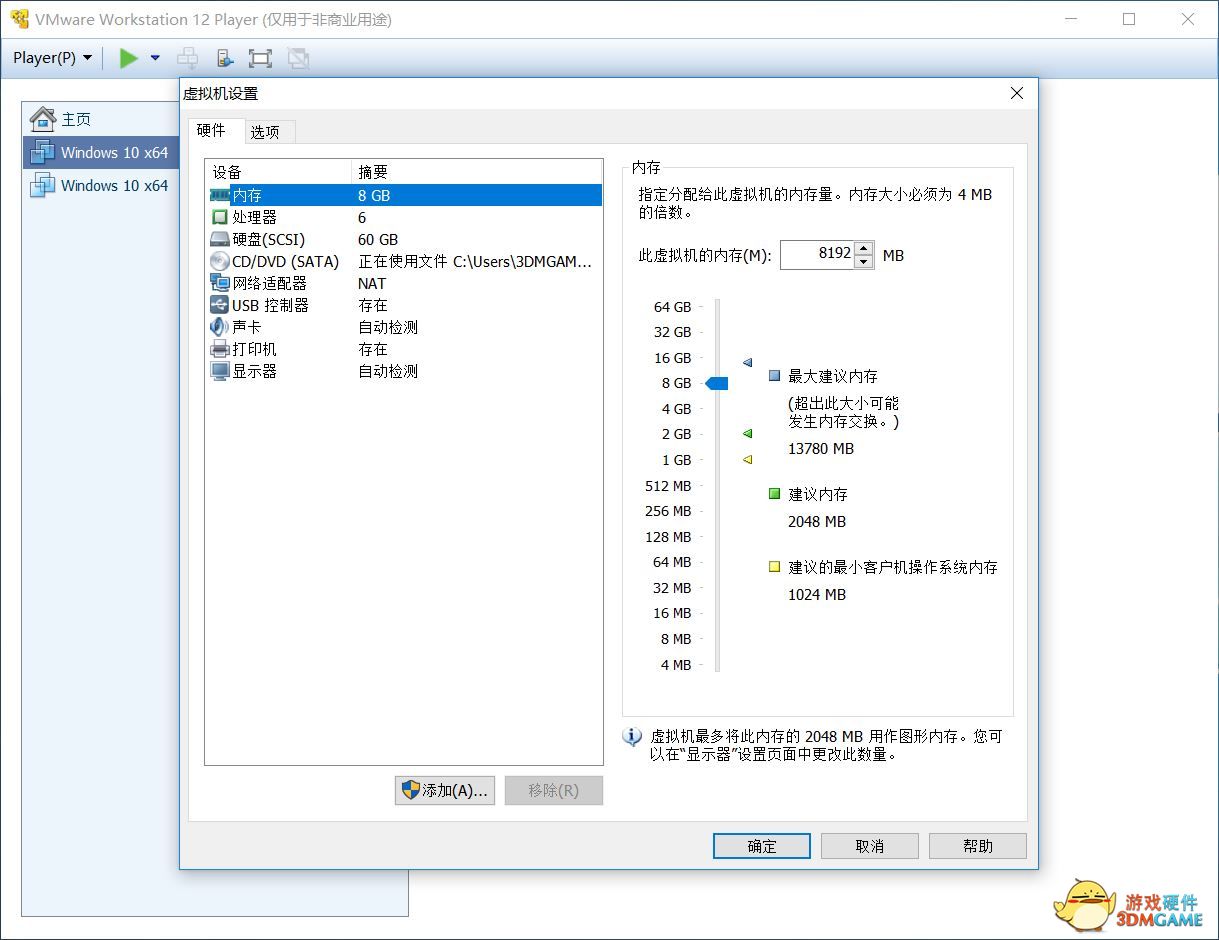This screenshot has height=940, width=1219.
Task: Open the dropdown arrow beside the play button
Action: (x=155, y=58)
